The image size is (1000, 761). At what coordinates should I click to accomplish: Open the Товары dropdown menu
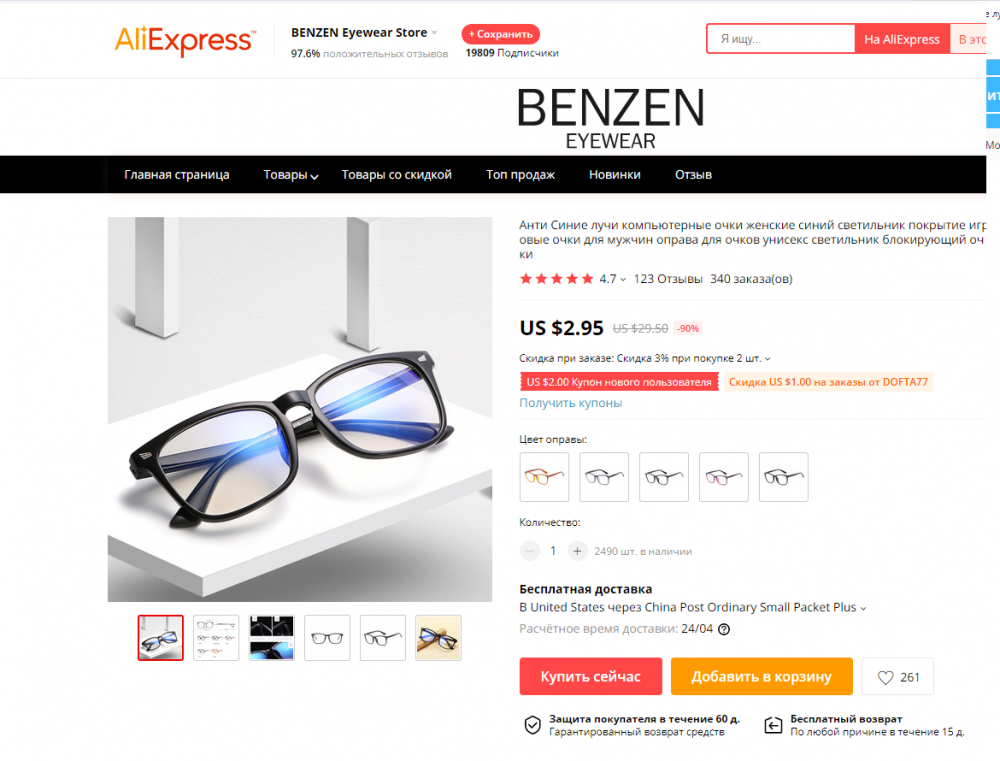click(x=291, y=175)
